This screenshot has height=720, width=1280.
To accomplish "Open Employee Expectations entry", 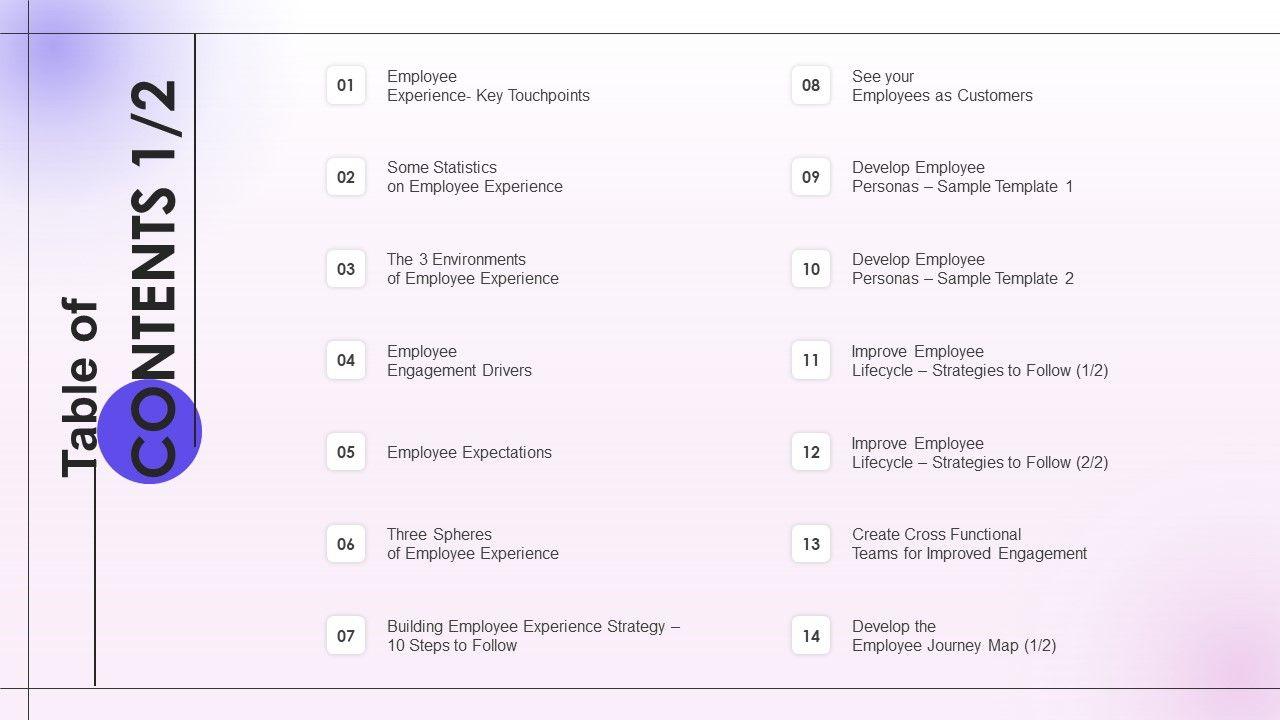I will click(469, 452).
